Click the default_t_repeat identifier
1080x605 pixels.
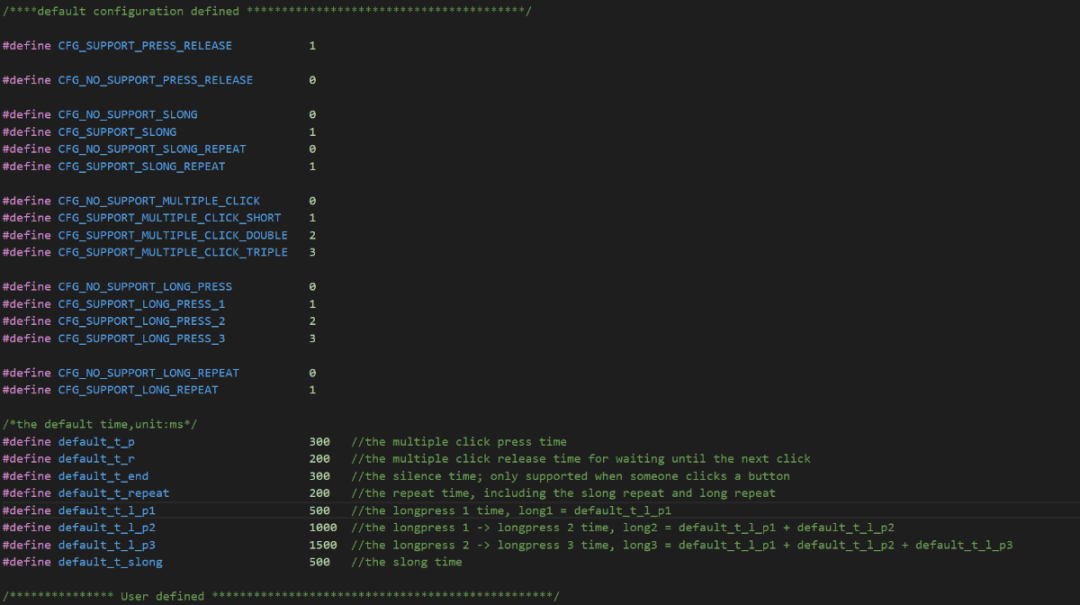(113, 493)
